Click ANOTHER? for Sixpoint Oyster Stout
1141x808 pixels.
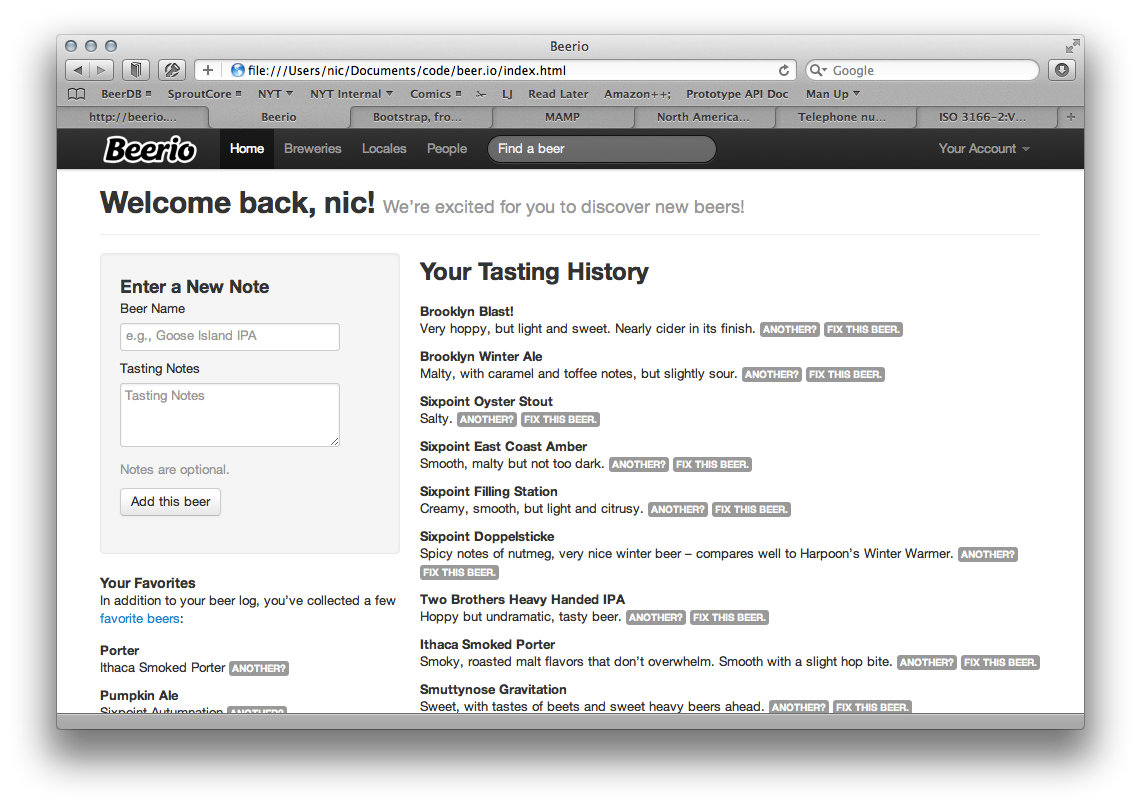point(487,420)
